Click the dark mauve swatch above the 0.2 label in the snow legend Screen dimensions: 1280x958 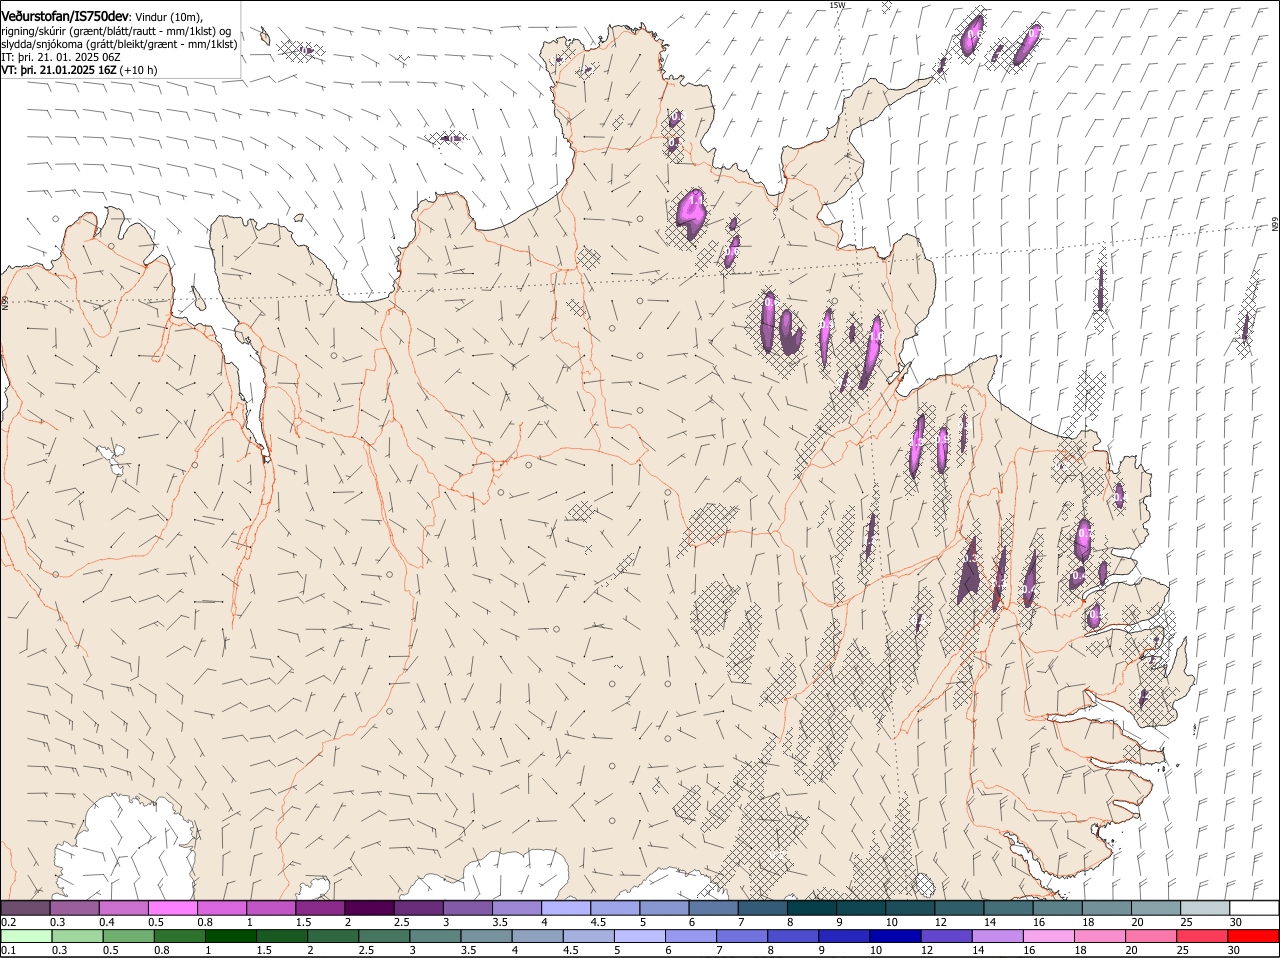[25, 908]
